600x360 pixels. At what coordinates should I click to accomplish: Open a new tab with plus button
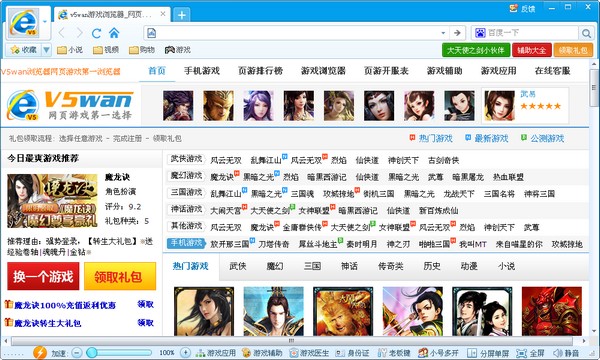(182, 15)
